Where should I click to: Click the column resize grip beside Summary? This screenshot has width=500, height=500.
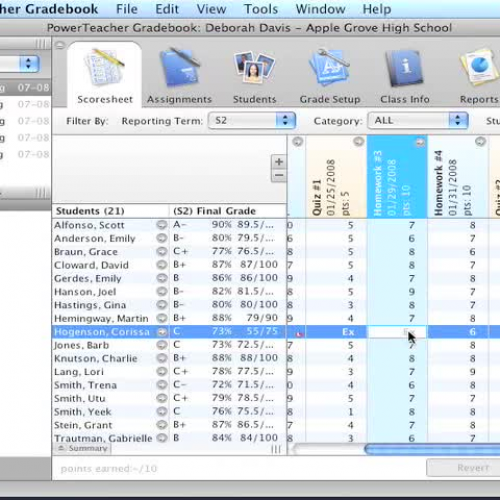pos(276,449)
